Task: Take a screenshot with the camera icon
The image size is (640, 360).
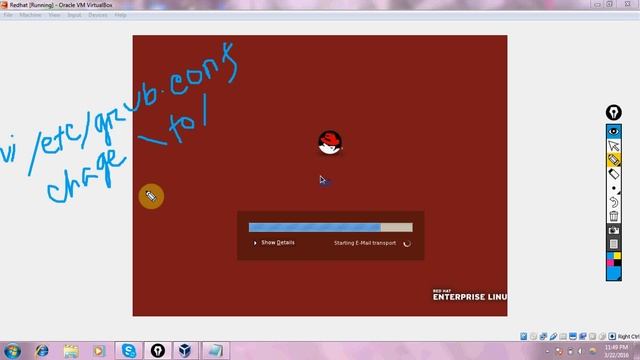Action: point(613,231)
